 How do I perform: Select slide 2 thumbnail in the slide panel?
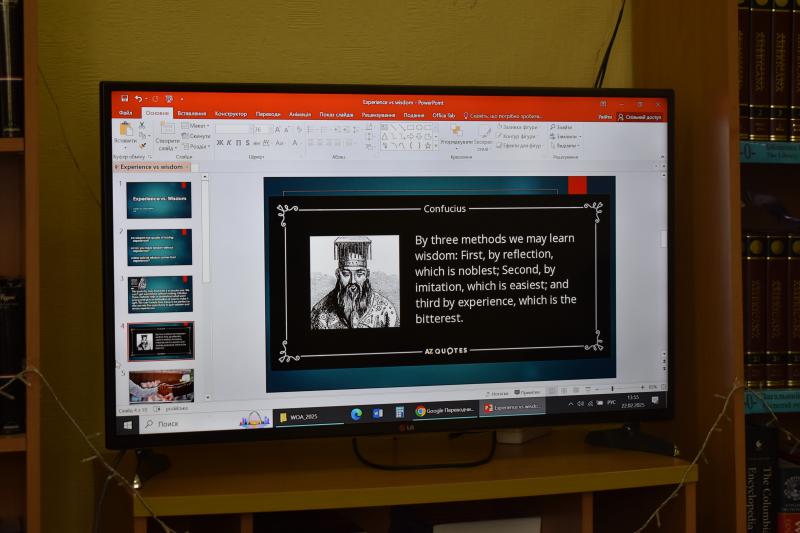tap(159, 247)
